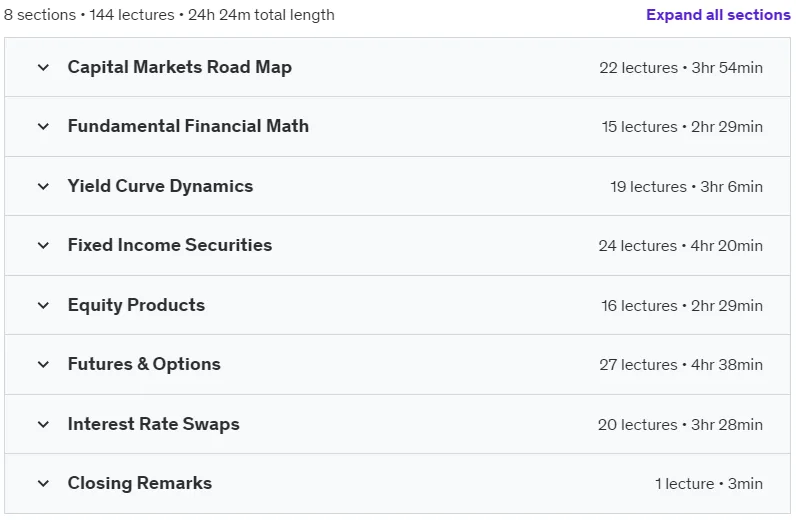Select the Interest Rate Swaps heading
Image resolution: width=796 pixels, height=520 pixels.
click(153, 424)
